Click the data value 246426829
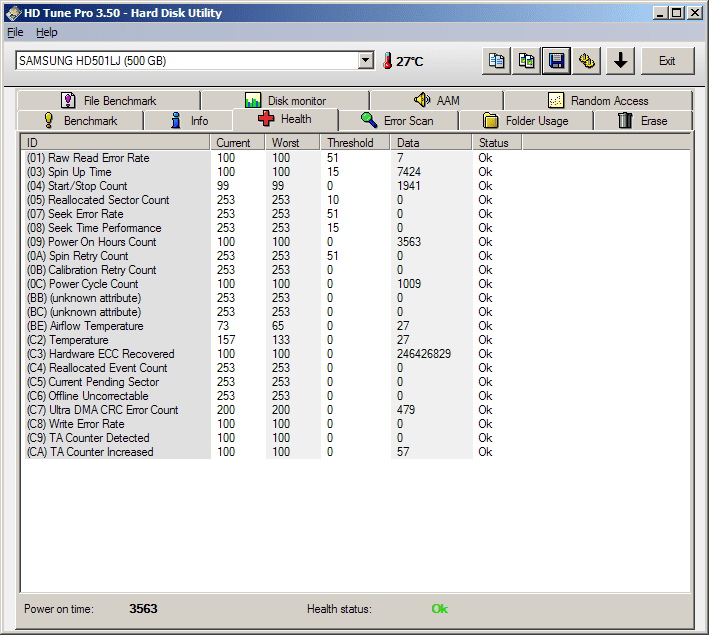Image resolution: width=709 pixels, height=635 pixels. pyautogui.click(x=424, y=354)
